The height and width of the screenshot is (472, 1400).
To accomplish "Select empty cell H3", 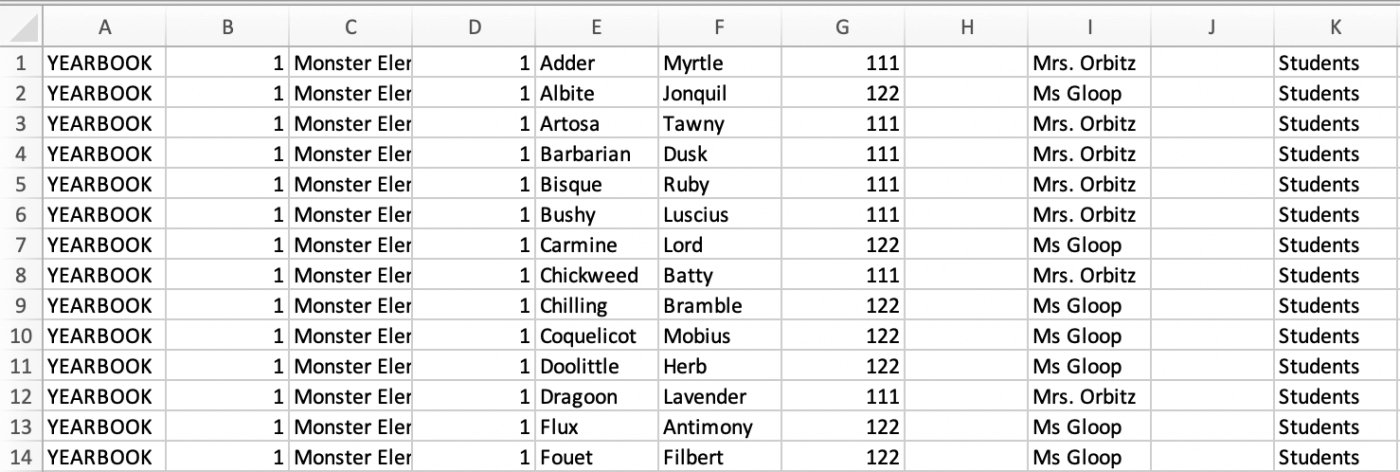I will coord(966,124).
